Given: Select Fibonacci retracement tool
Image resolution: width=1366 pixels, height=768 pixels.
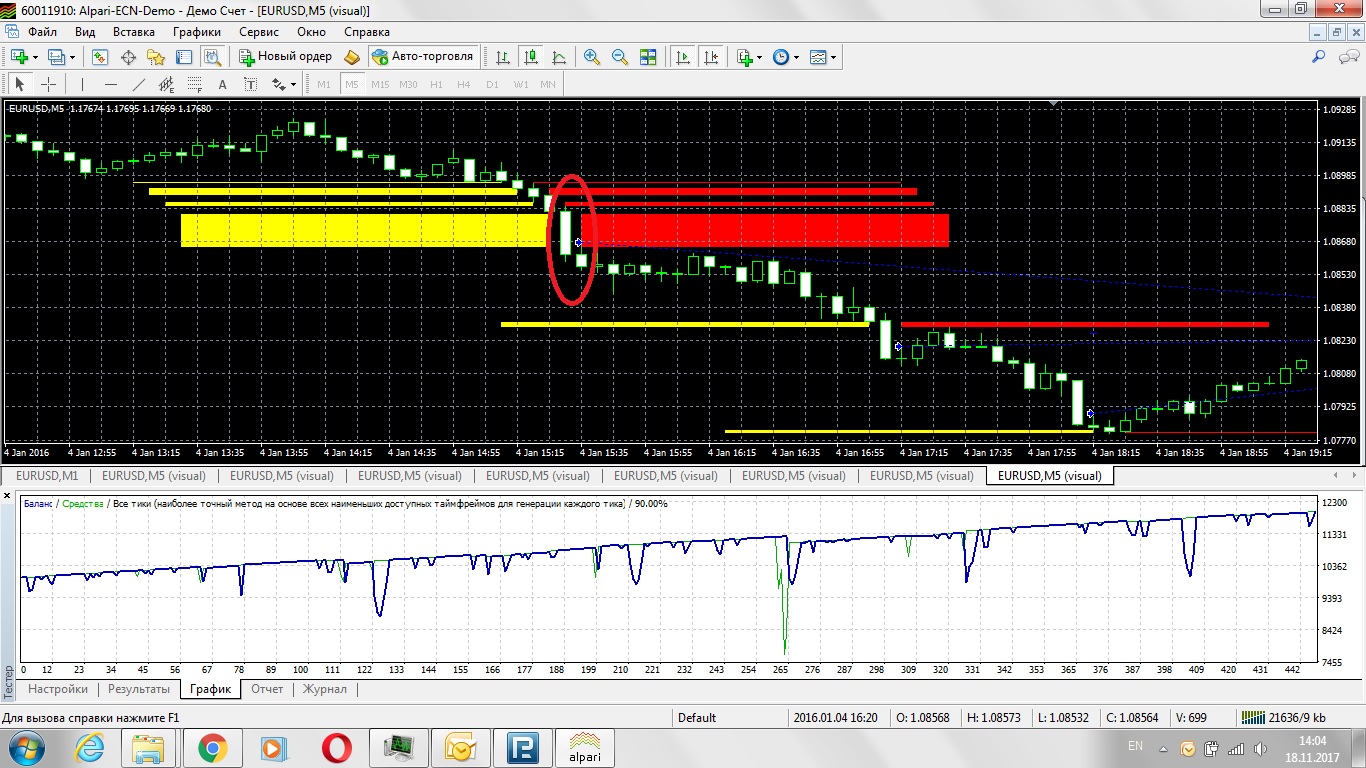Looking at the screenshot, I should [195, 85].
